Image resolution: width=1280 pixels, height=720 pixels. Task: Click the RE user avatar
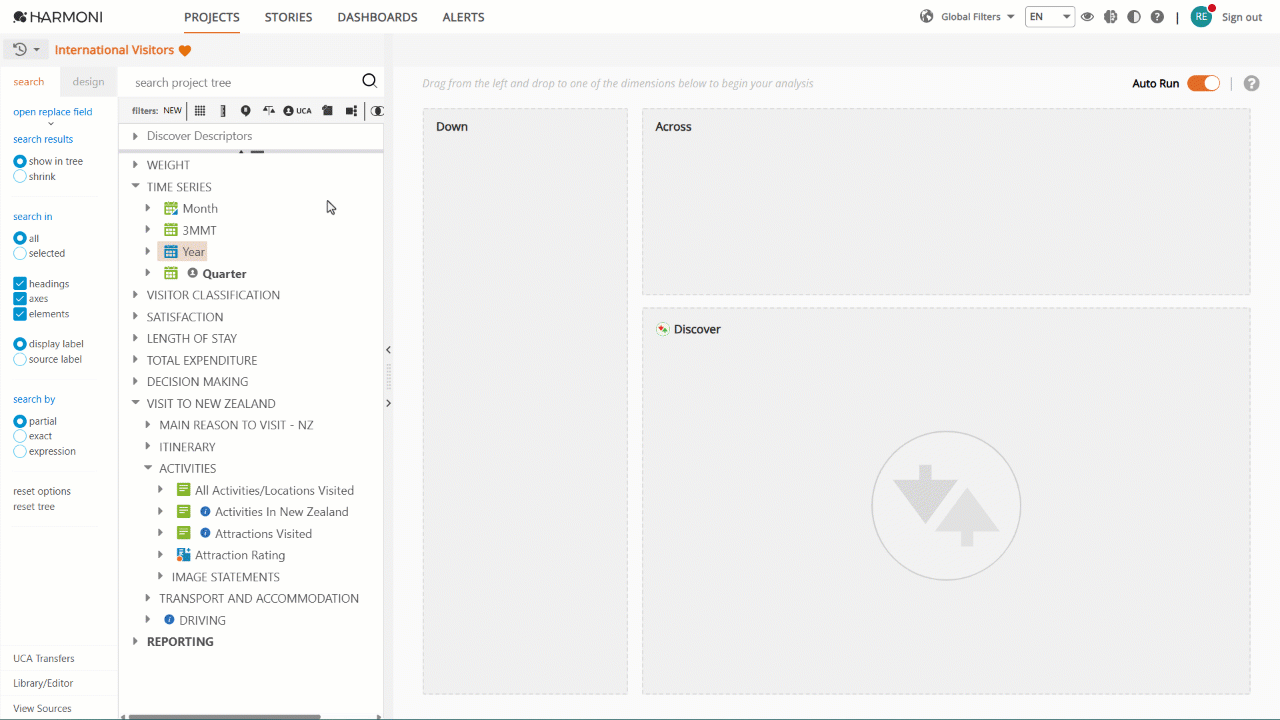tap(1201, 16)
